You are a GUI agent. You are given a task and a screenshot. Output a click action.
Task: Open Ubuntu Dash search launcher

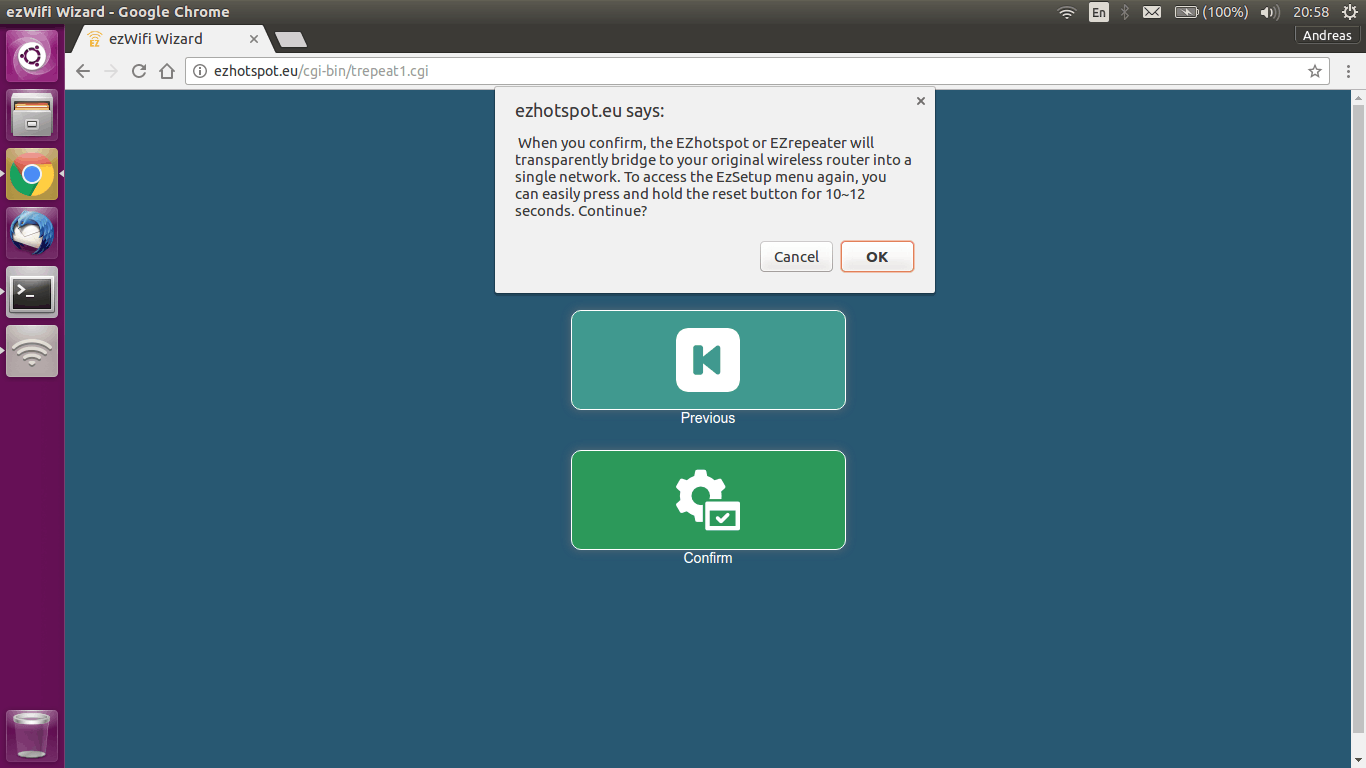32,56
